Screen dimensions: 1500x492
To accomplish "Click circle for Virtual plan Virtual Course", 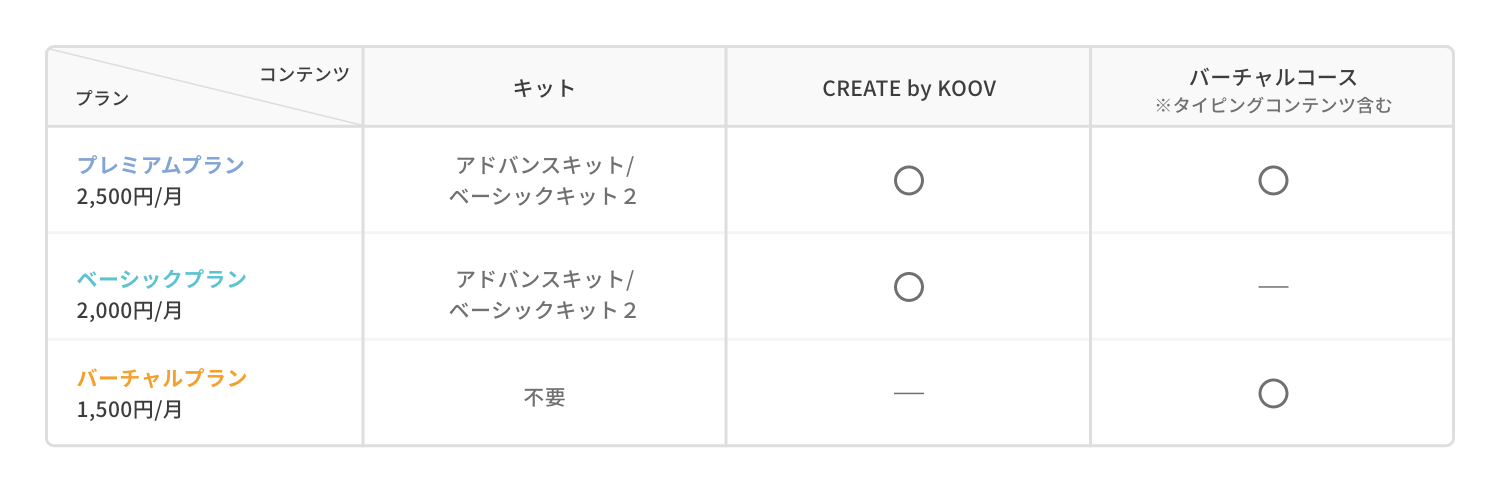I will [1273, 394].
